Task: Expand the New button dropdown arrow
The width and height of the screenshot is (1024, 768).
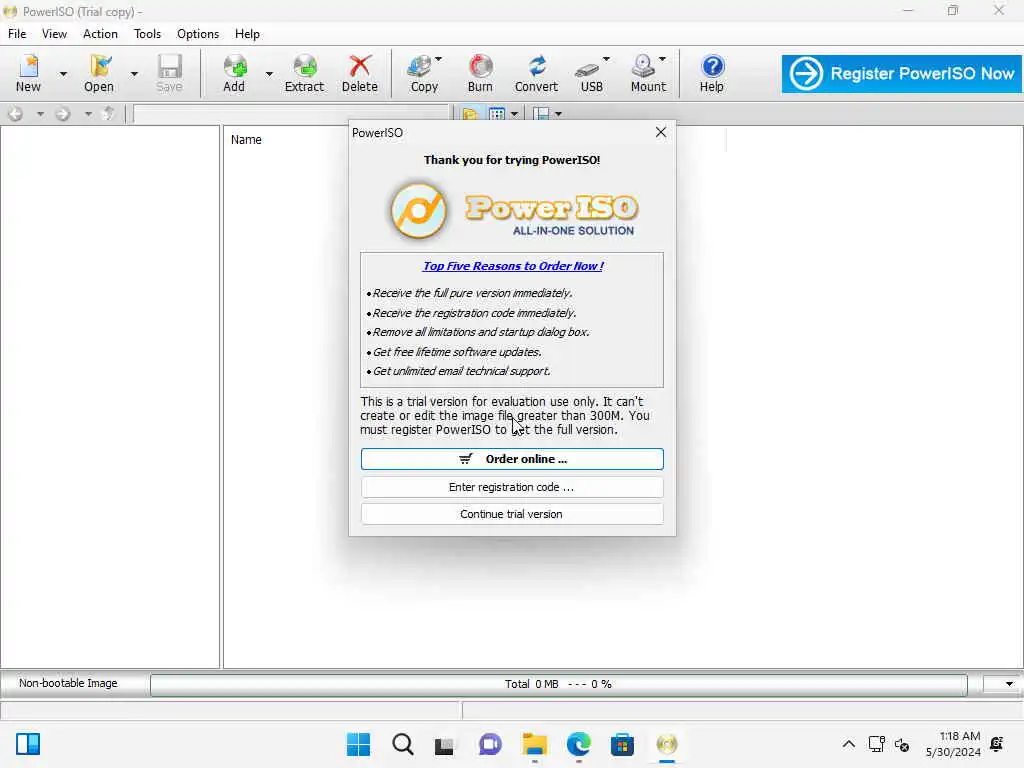Action: (63, 74)
